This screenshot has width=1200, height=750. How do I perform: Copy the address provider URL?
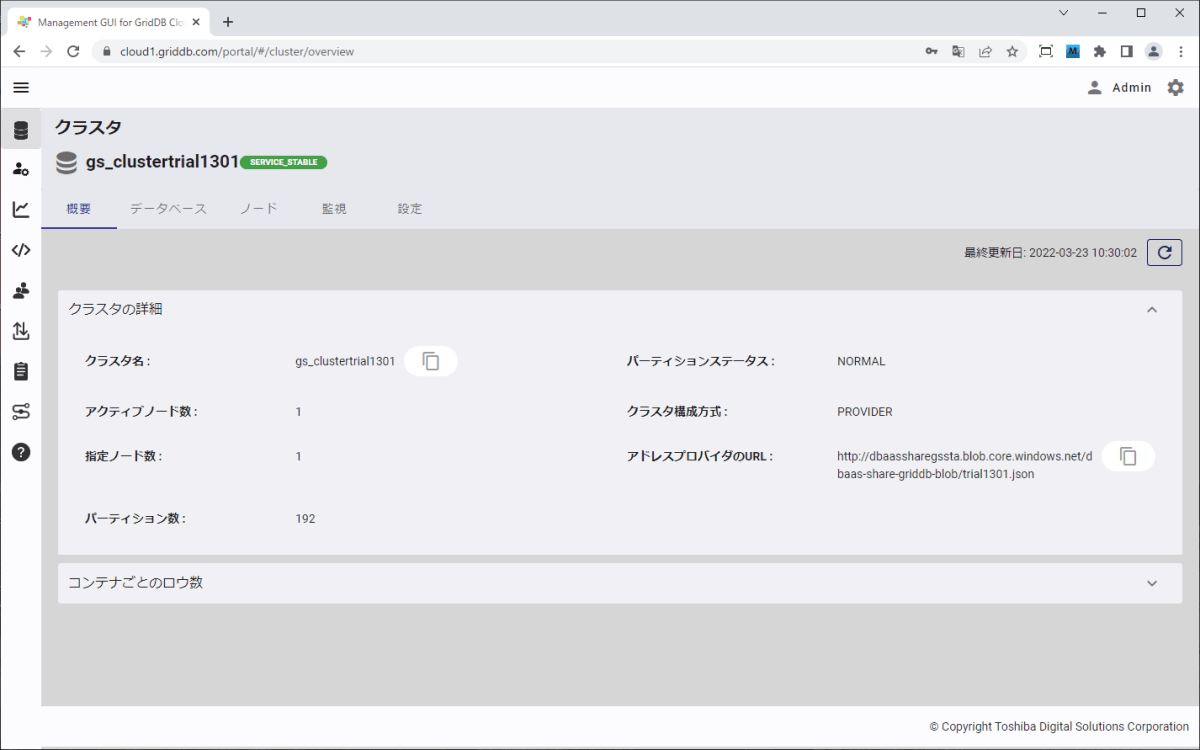(x=1128, y=456)
